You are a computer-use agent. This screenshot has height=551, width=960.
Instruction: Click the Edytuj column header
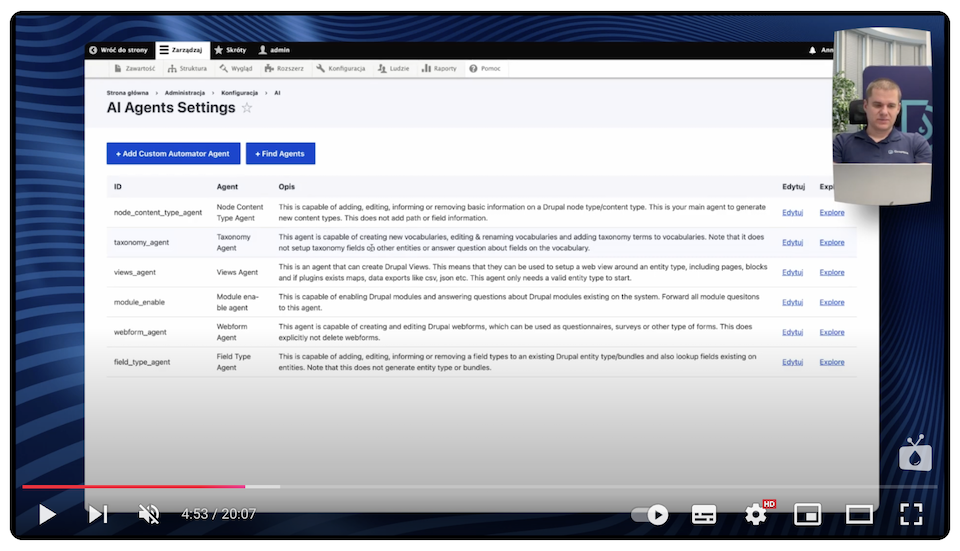793,187
